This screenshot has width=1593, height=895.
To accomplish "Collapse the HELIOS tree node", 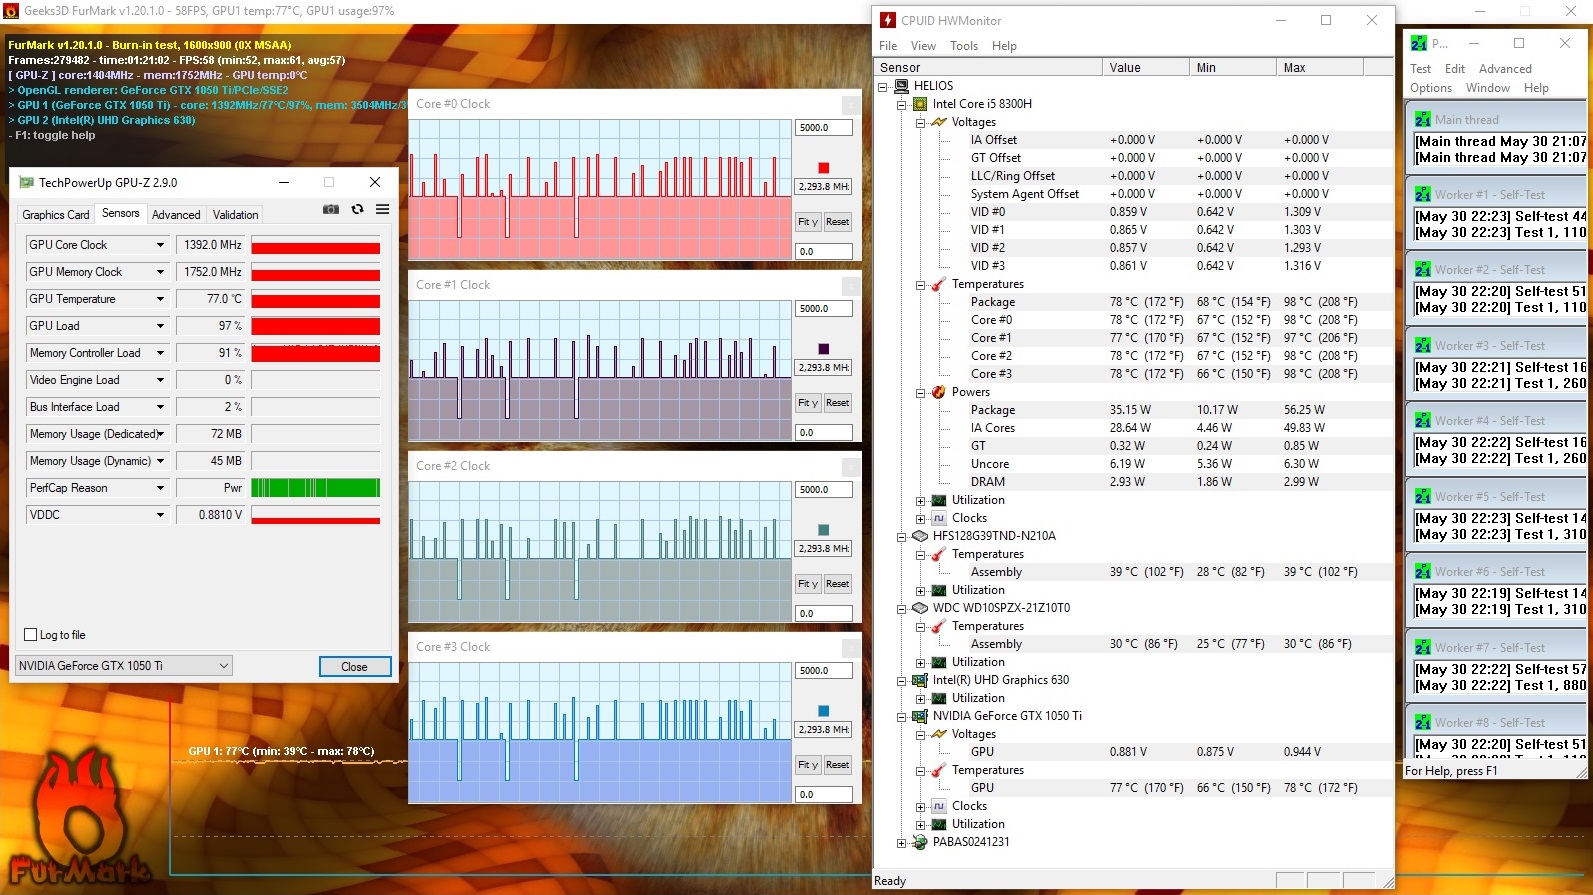I will click(883, 86).
